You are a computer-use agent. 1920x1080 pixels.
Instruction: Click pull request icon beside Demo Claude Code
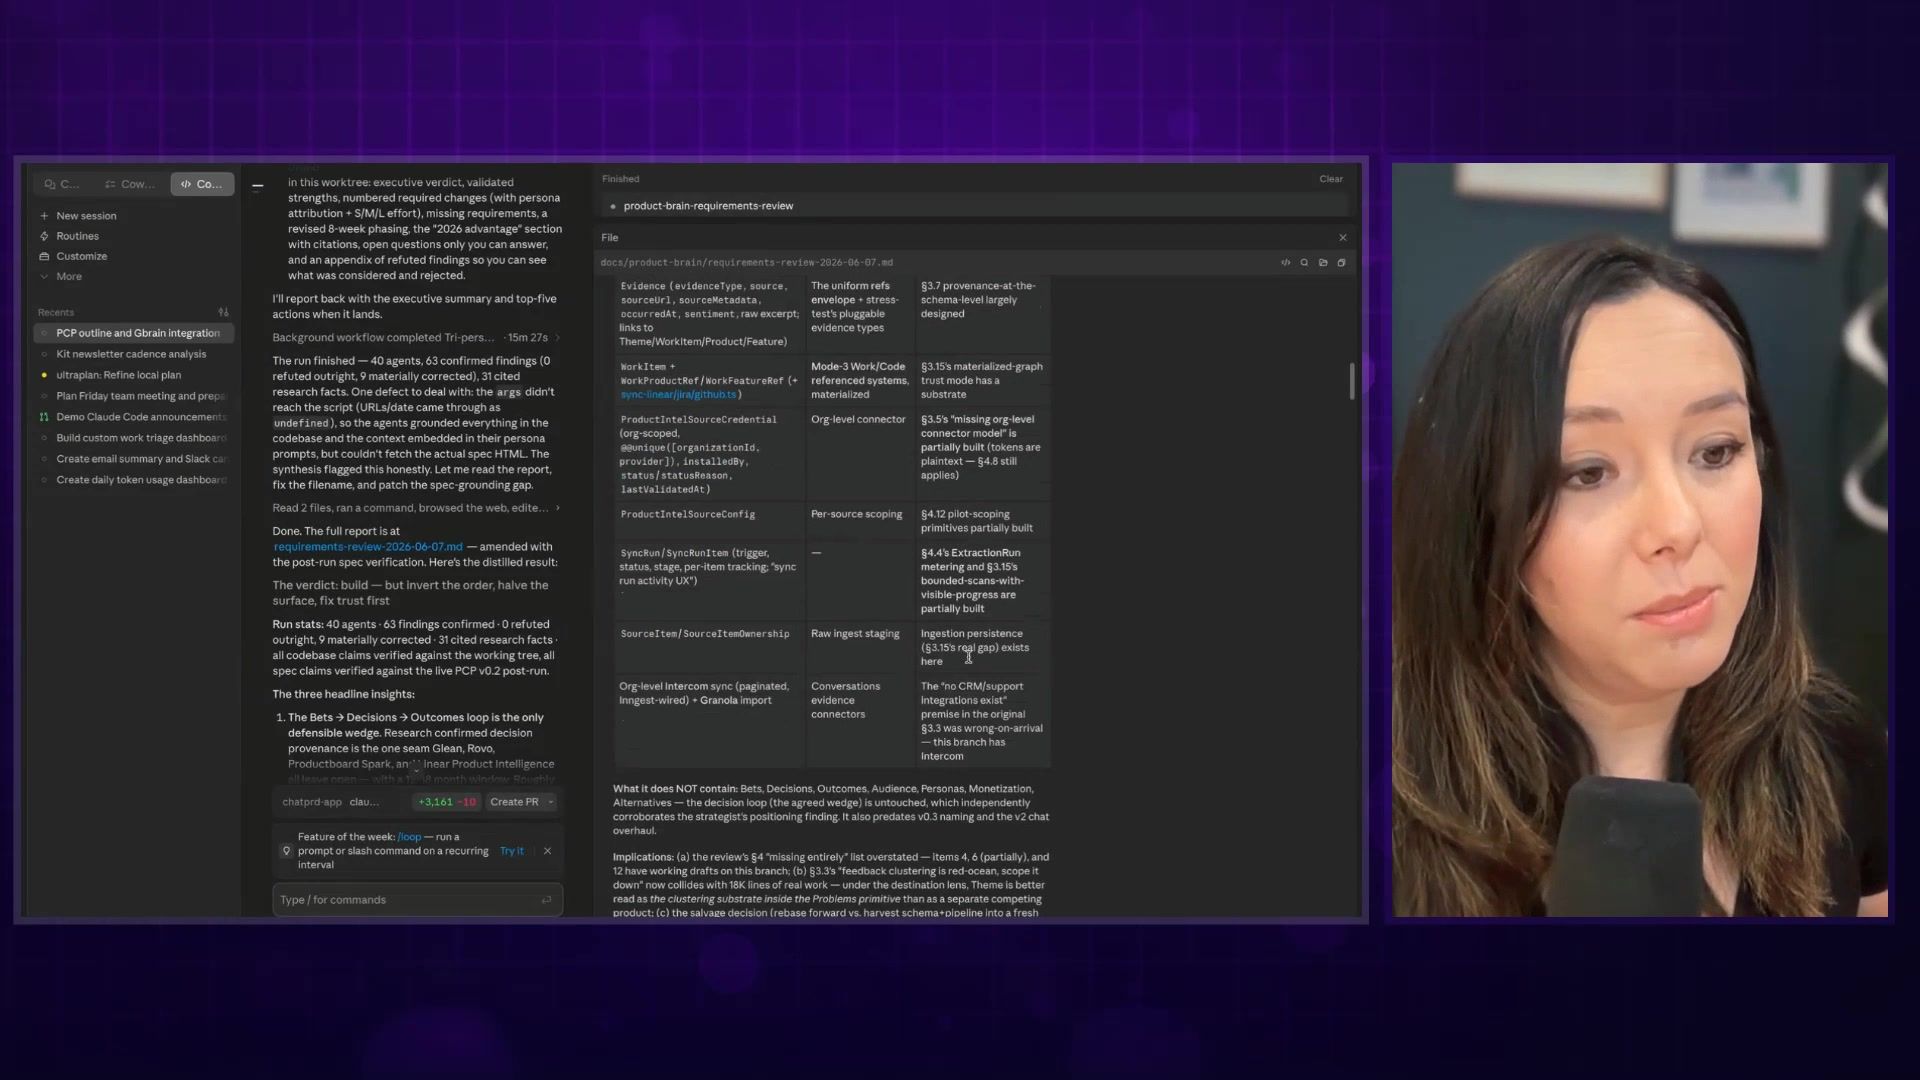[x=44, y=417]
